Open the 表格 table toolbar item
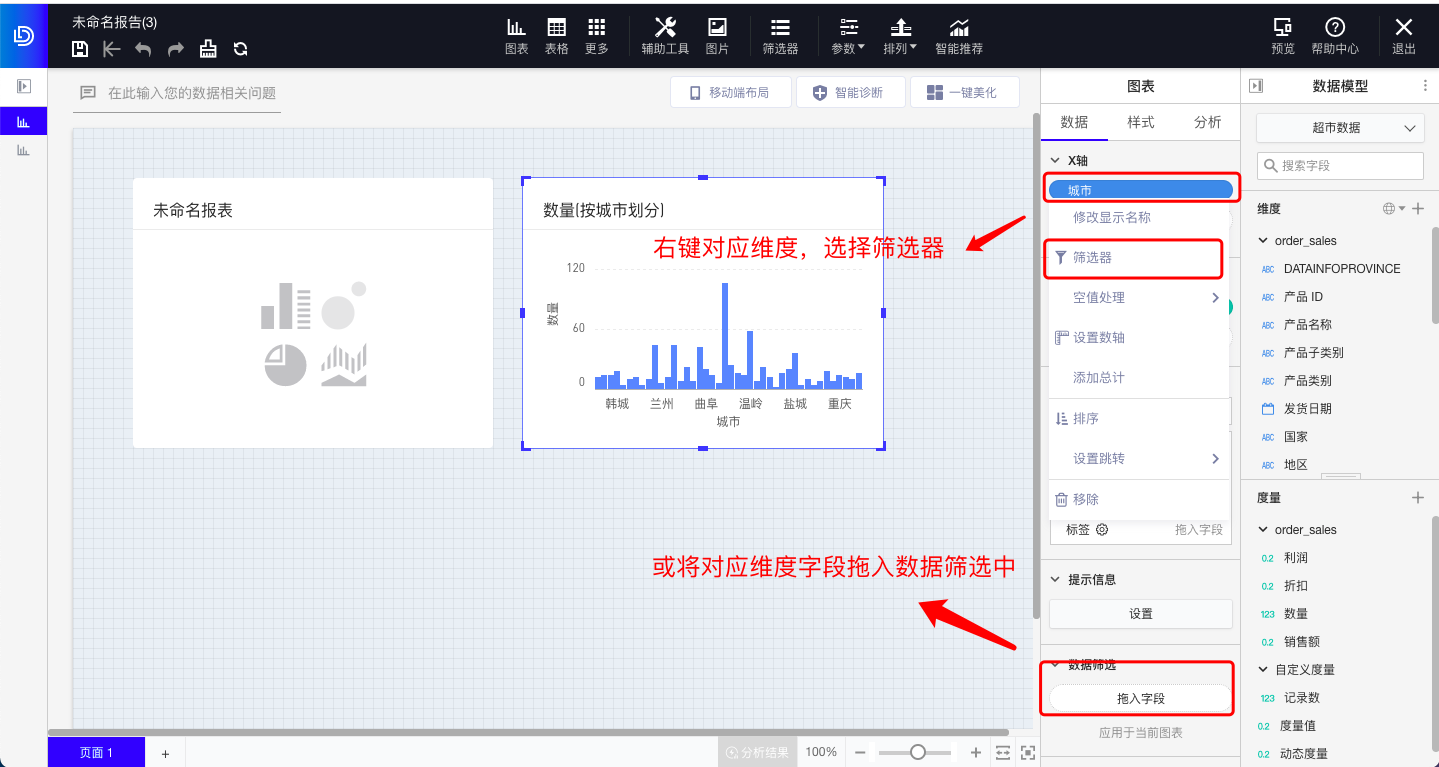Viewport: 1439px width, 767px height. tap(556, 36)
